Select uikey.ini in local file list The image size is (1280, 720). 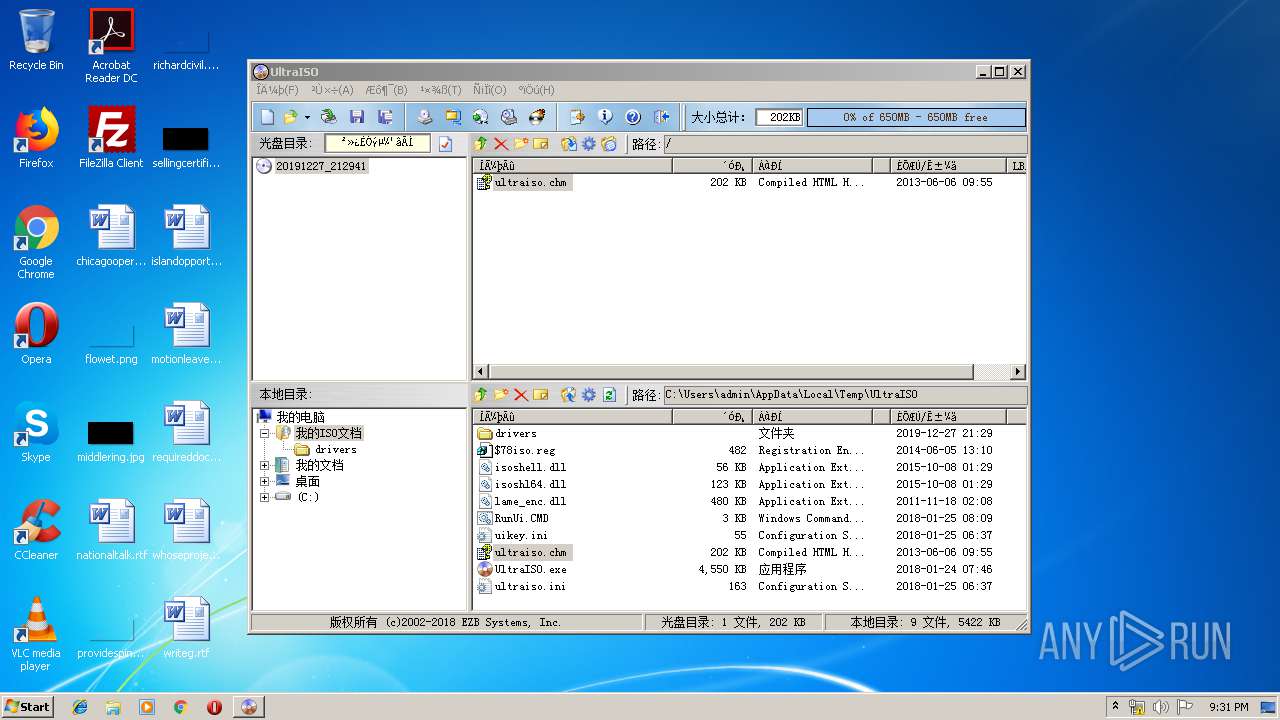[x=522, y=536]
